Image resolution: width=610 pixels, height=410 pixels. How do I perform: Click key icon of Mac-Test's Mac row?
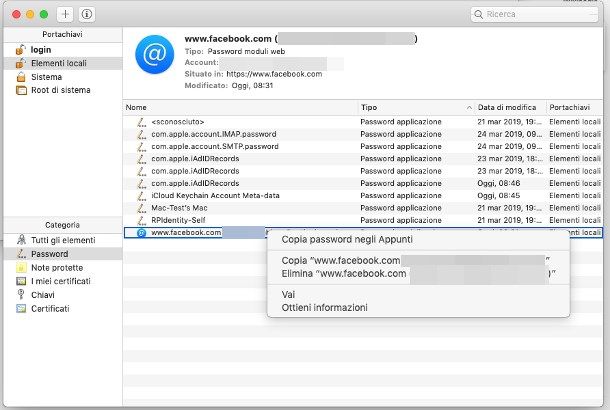coord(142,208)
